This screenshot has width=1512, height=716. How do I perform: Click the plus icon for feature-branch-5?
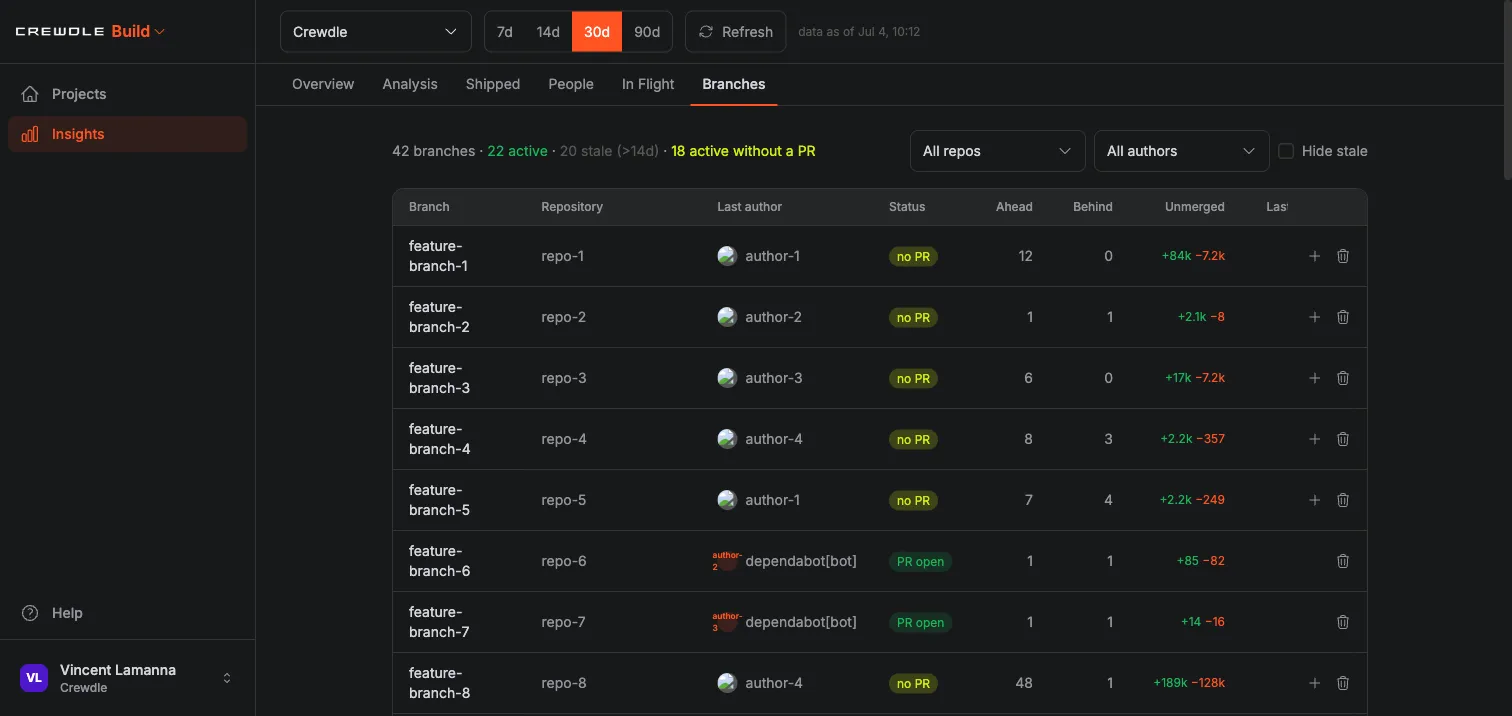click(1315, 500)
